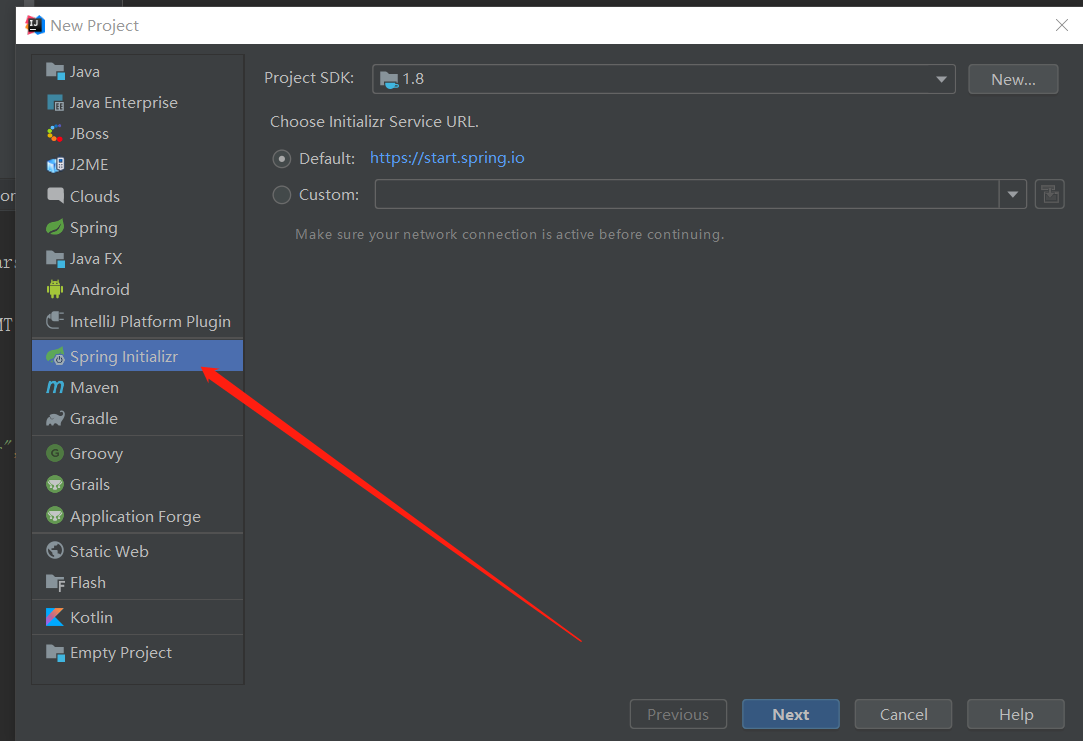Click the Java Enterprise icon
Viewport: 1083px width, 741px height.
(x=55, y=103)
